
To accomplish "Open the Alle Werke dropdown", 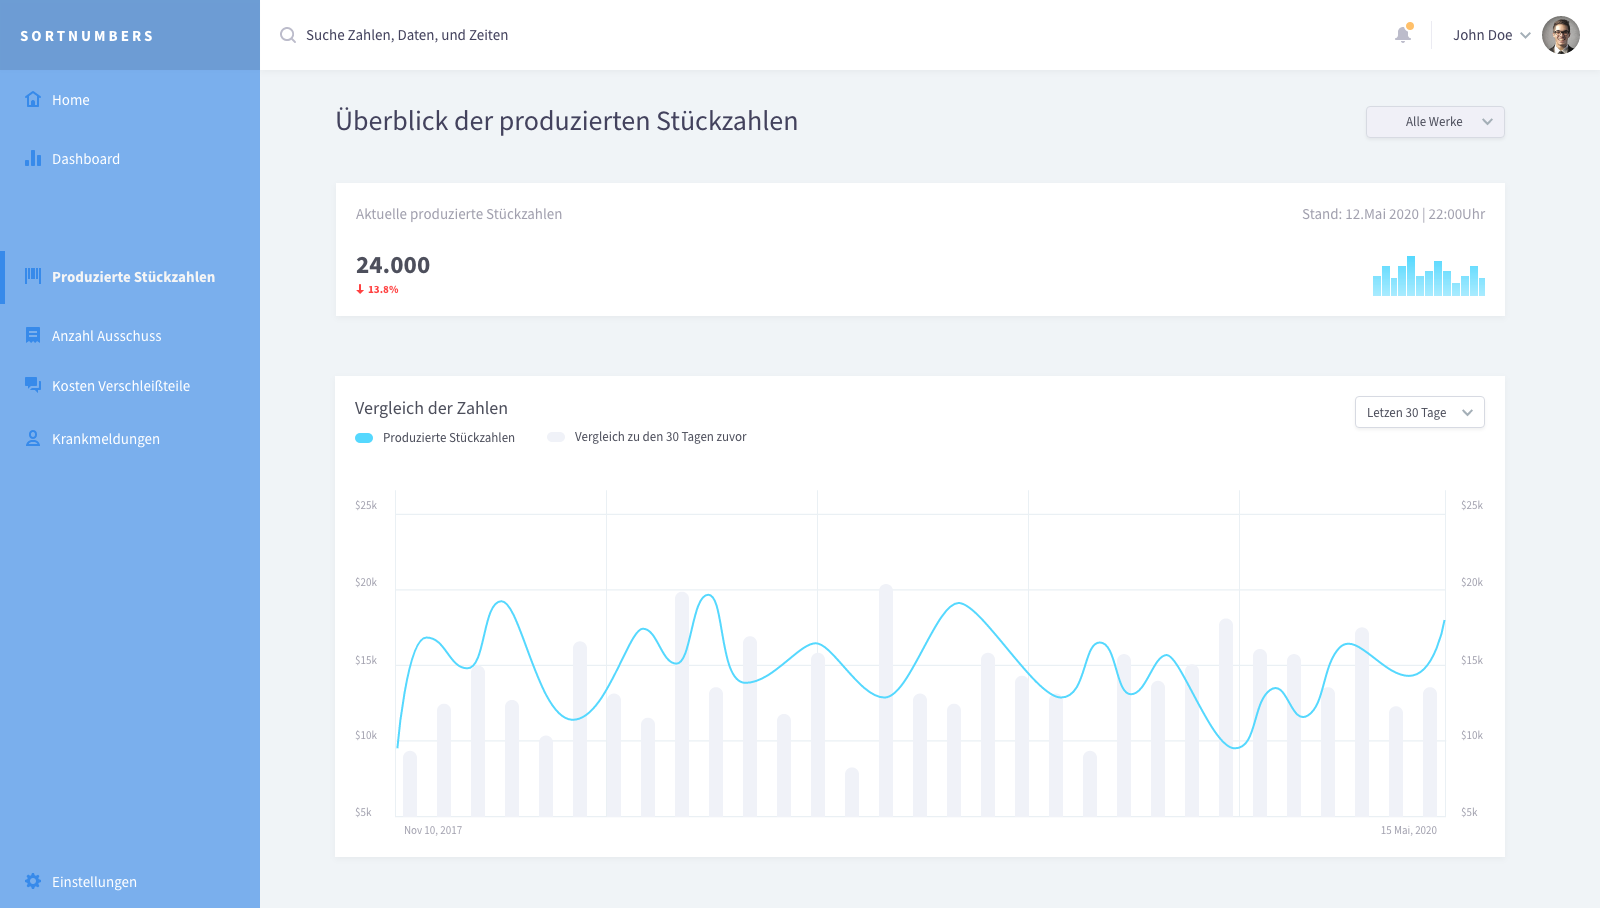I will [1435, 122].
